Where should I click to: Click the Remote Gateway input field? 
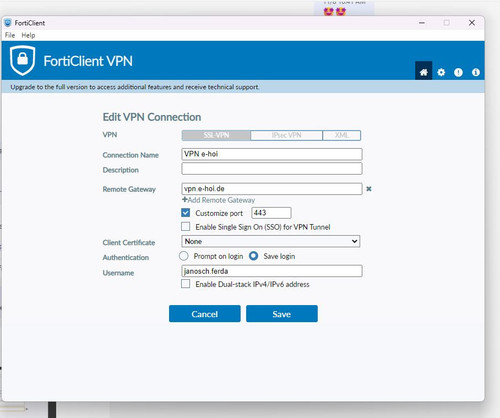point(272,189)
